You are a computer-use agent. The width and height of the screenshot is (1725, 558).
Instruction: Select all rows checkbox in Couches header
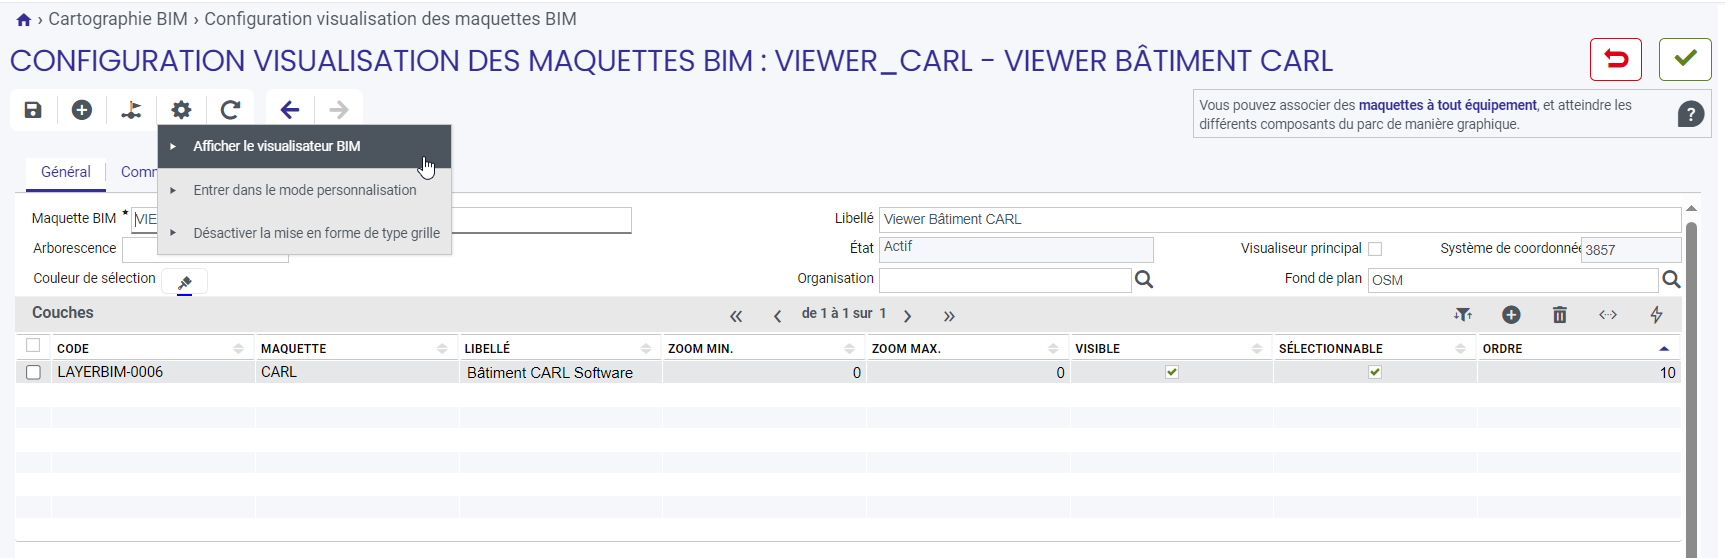click(x=33, y=346)
